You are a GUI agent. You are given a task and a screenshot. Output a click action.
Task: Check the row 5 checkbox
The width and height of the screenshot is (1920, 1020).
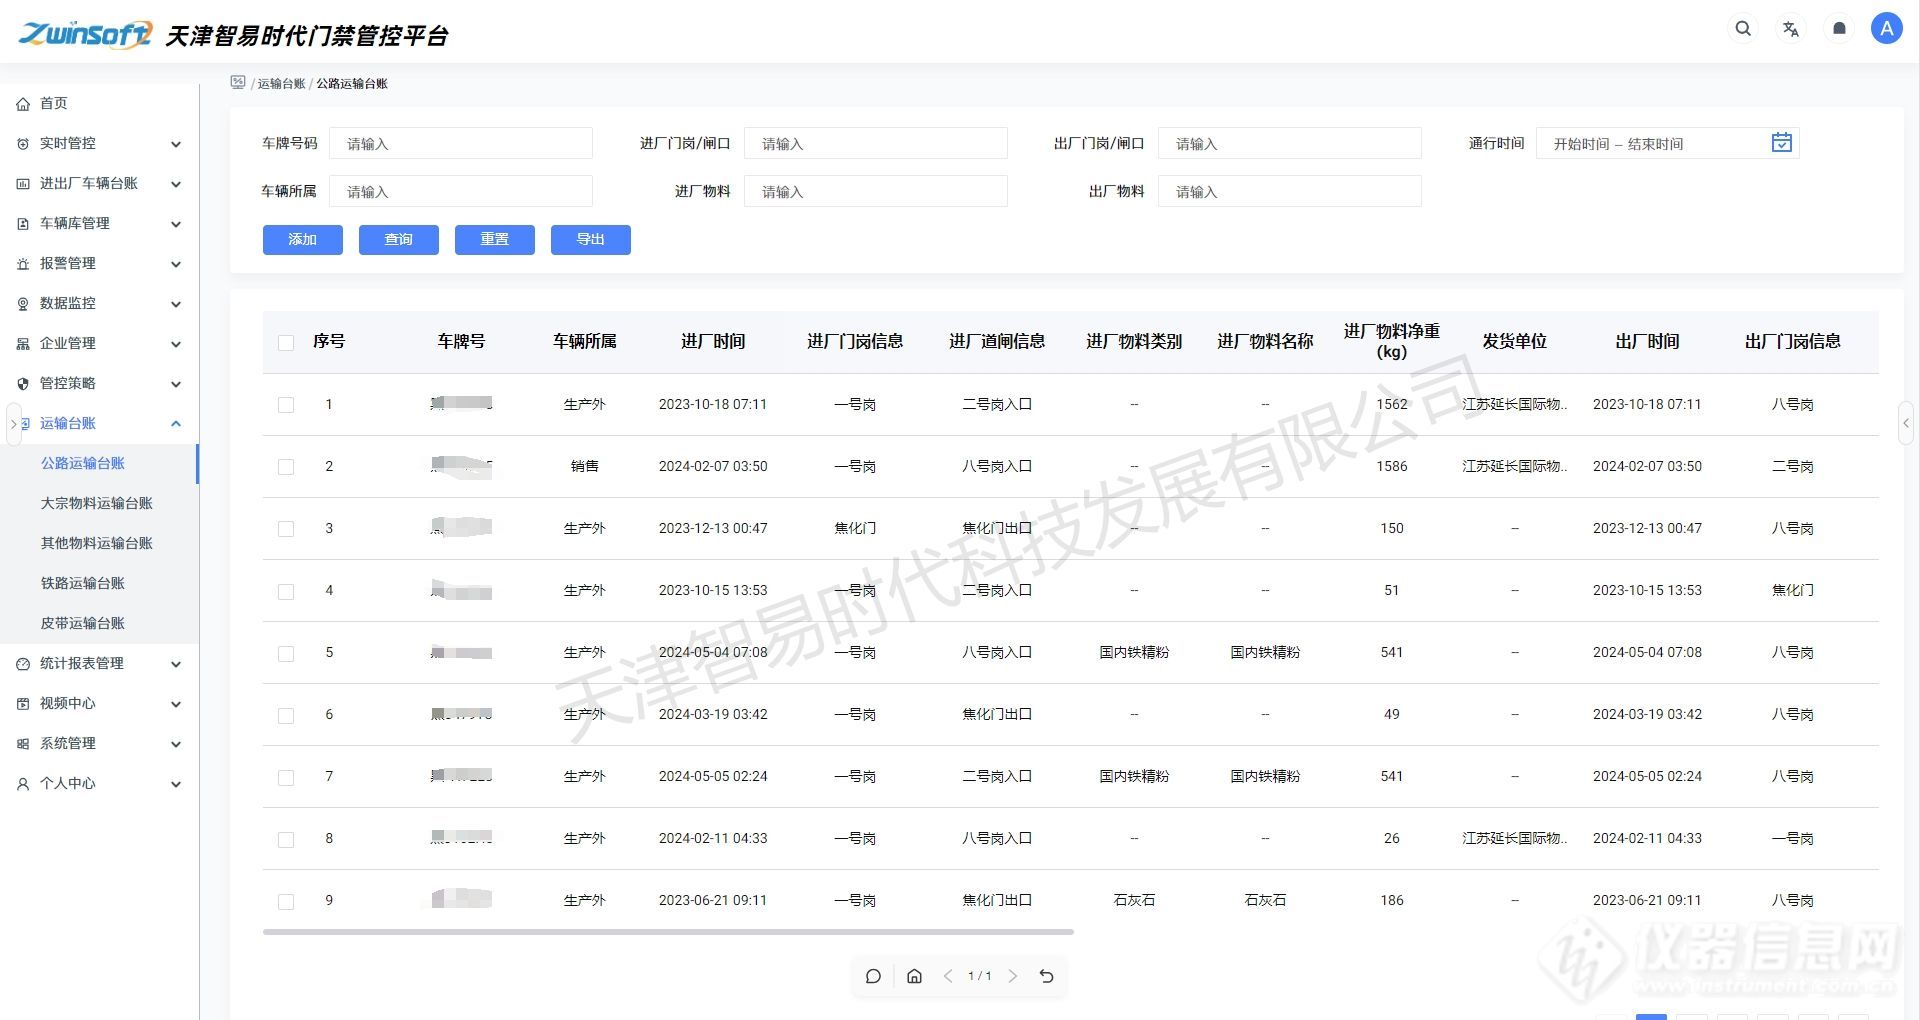(286, 653)
